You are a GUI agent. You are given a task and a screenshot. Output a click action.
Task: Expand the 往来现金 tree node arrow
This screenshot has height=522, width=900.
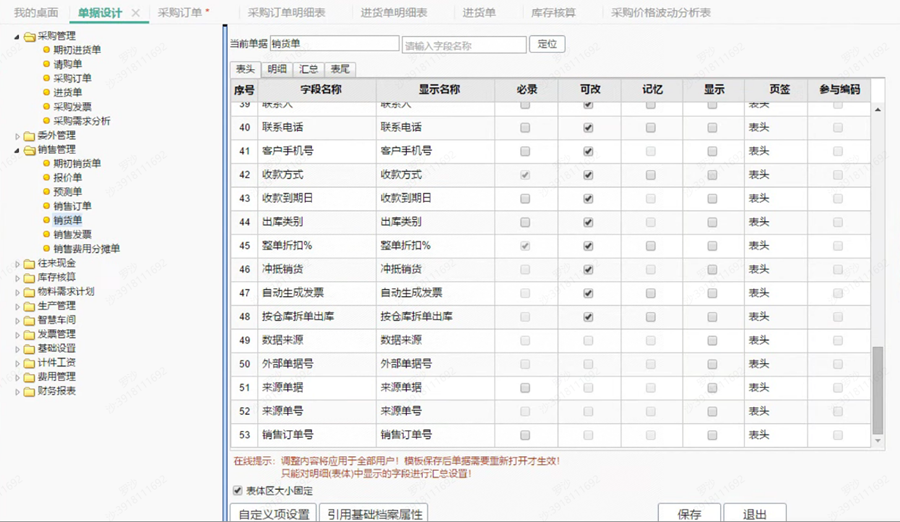tap(17, 264)
